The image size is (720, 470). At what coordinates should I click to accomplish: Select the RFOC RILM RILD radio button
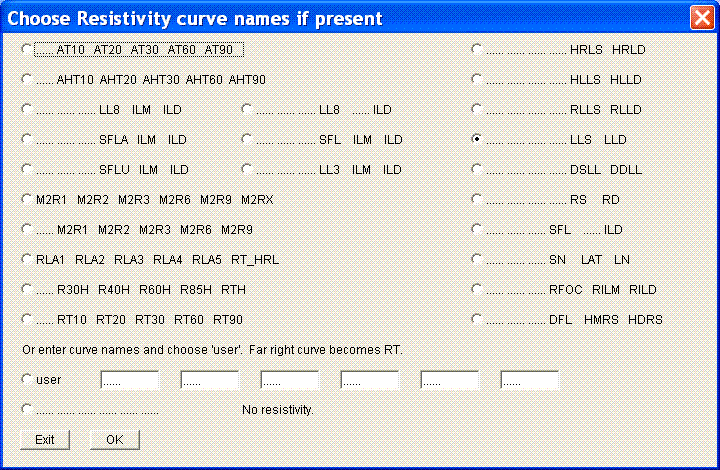(477, 289)
